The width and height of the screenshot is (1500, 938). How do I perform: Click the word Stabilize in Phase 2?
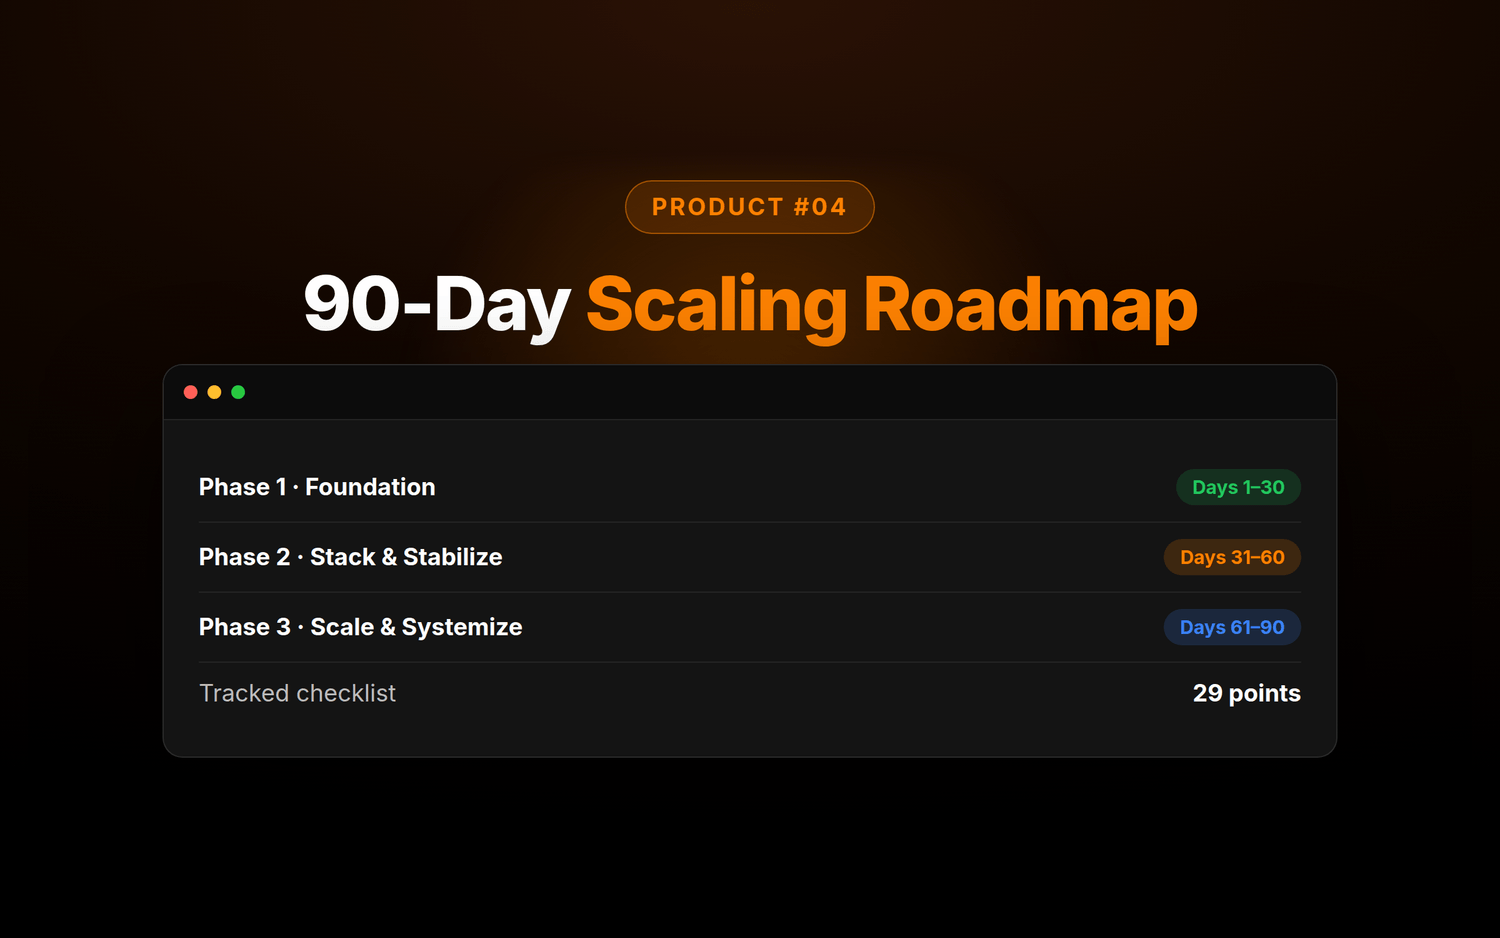point(452,557)
